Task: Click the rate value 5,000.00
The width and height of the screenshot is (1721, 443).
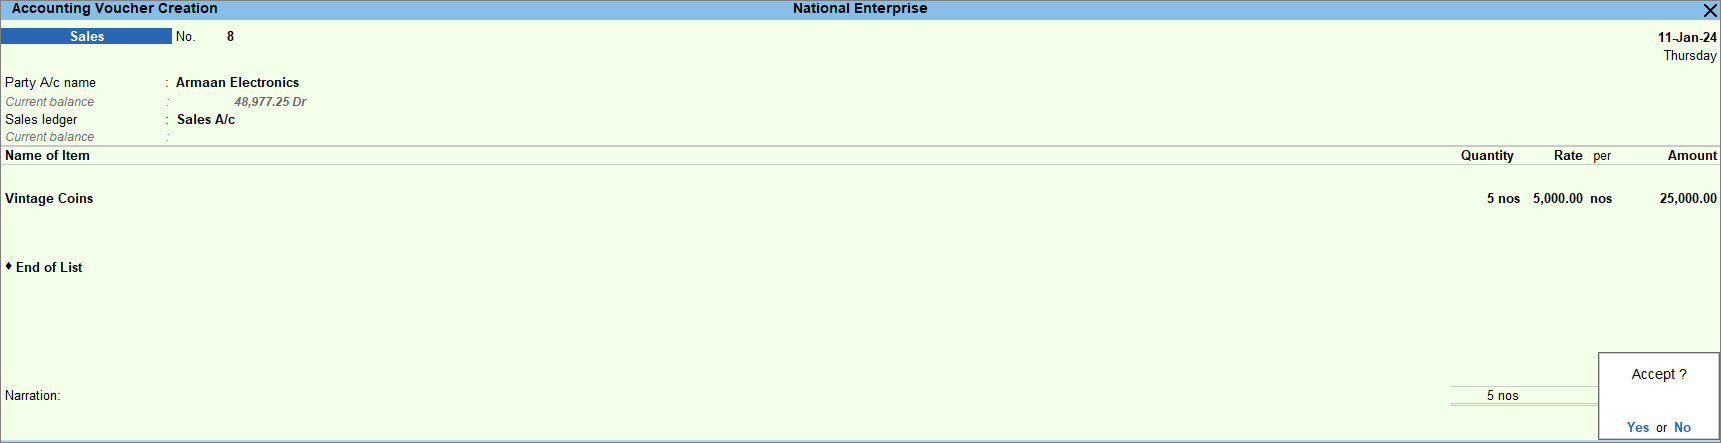Action: click(x=1557, y=199)
